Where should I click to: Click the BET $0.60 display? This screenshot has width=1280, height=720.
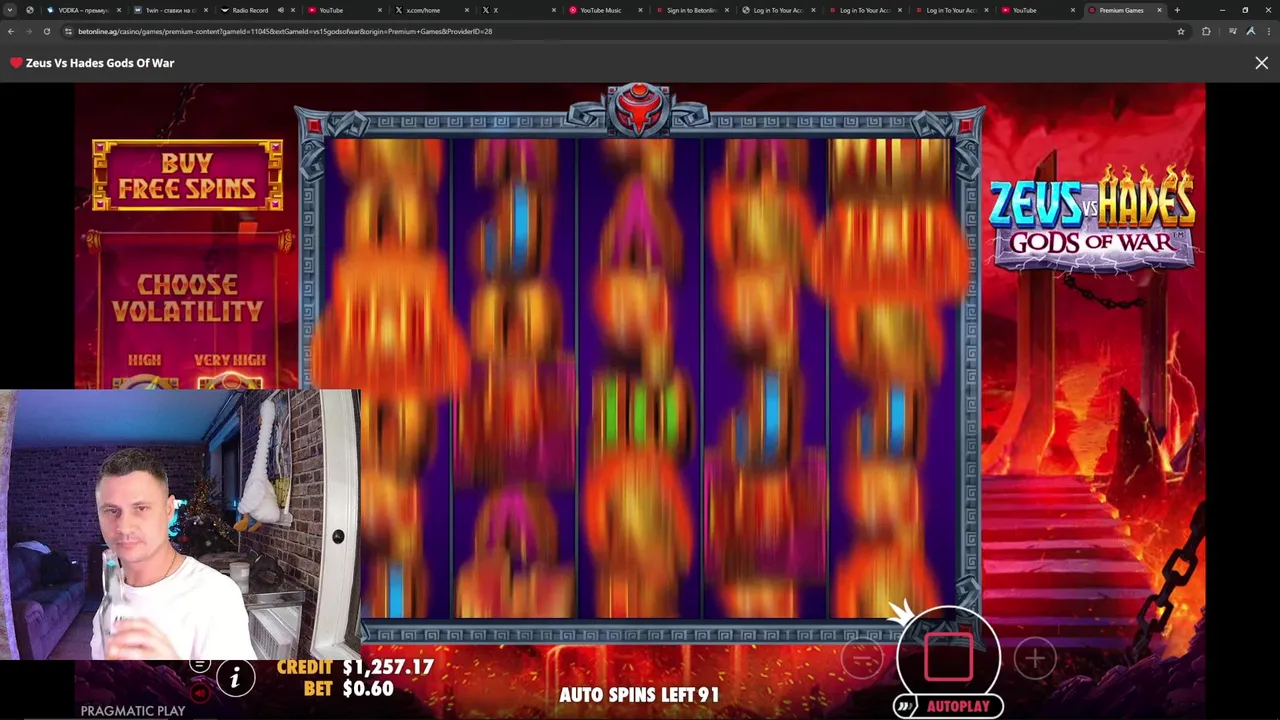point(348,689)
